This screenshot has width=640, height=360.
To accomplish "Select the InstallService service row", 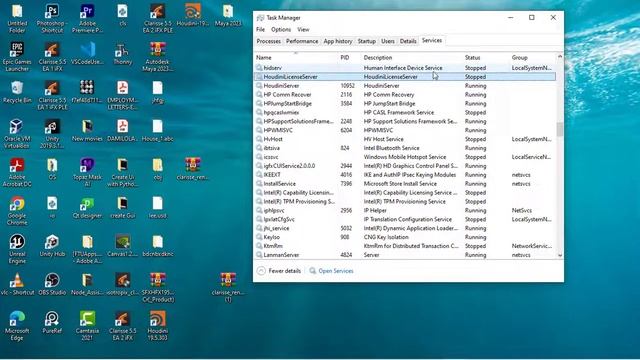I will click(x=404, y=184).
